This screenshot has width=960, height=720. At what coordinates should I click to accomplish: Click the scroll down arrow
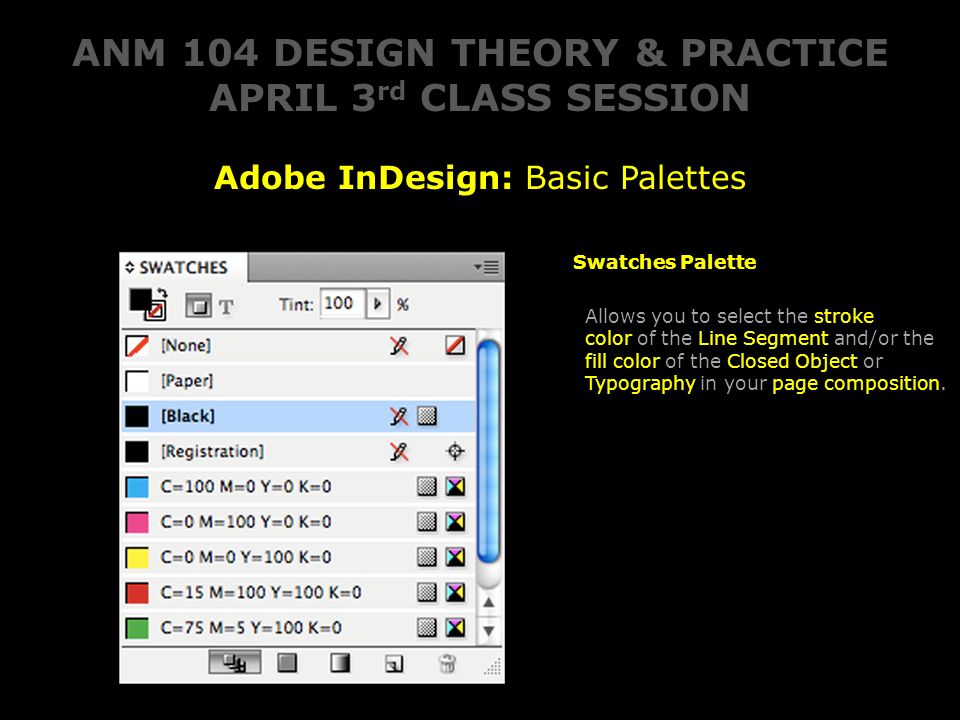pyautogui.click(x=489, y=630)
